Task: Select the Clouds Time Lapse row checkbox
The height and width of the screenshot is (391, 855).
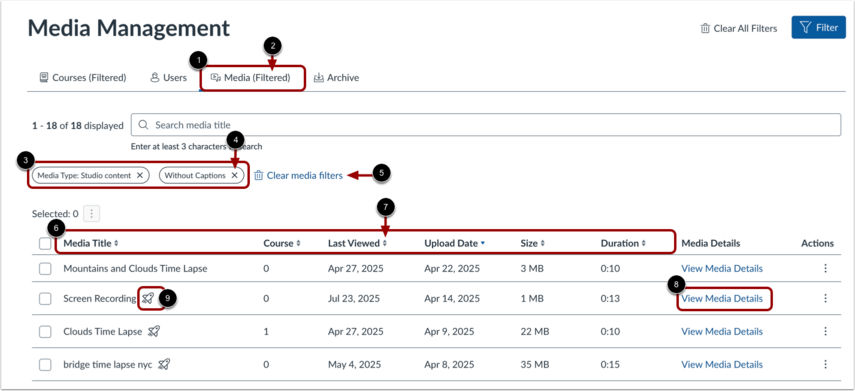Action: pyautogui.click(x=45, y=331)
